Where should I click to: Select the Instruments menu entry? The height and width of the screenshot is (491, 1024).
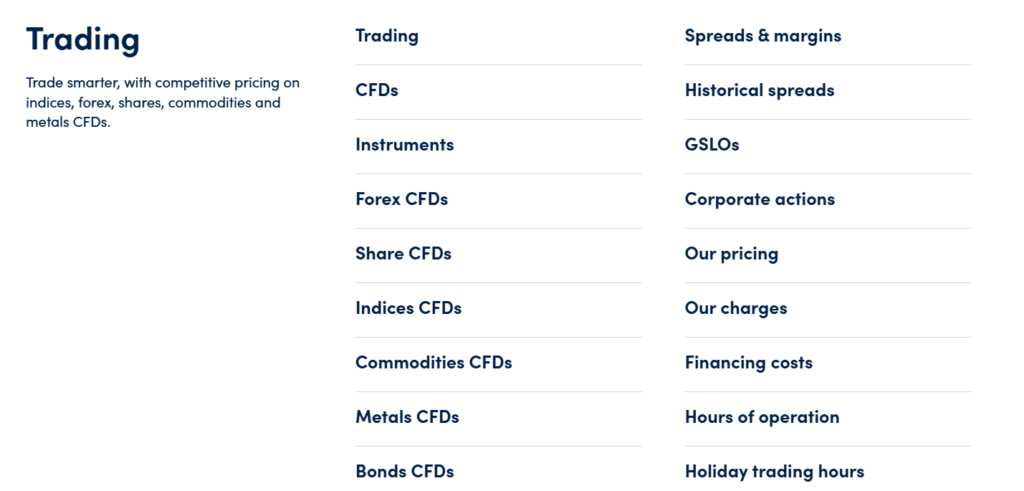[x=404, y=145]
